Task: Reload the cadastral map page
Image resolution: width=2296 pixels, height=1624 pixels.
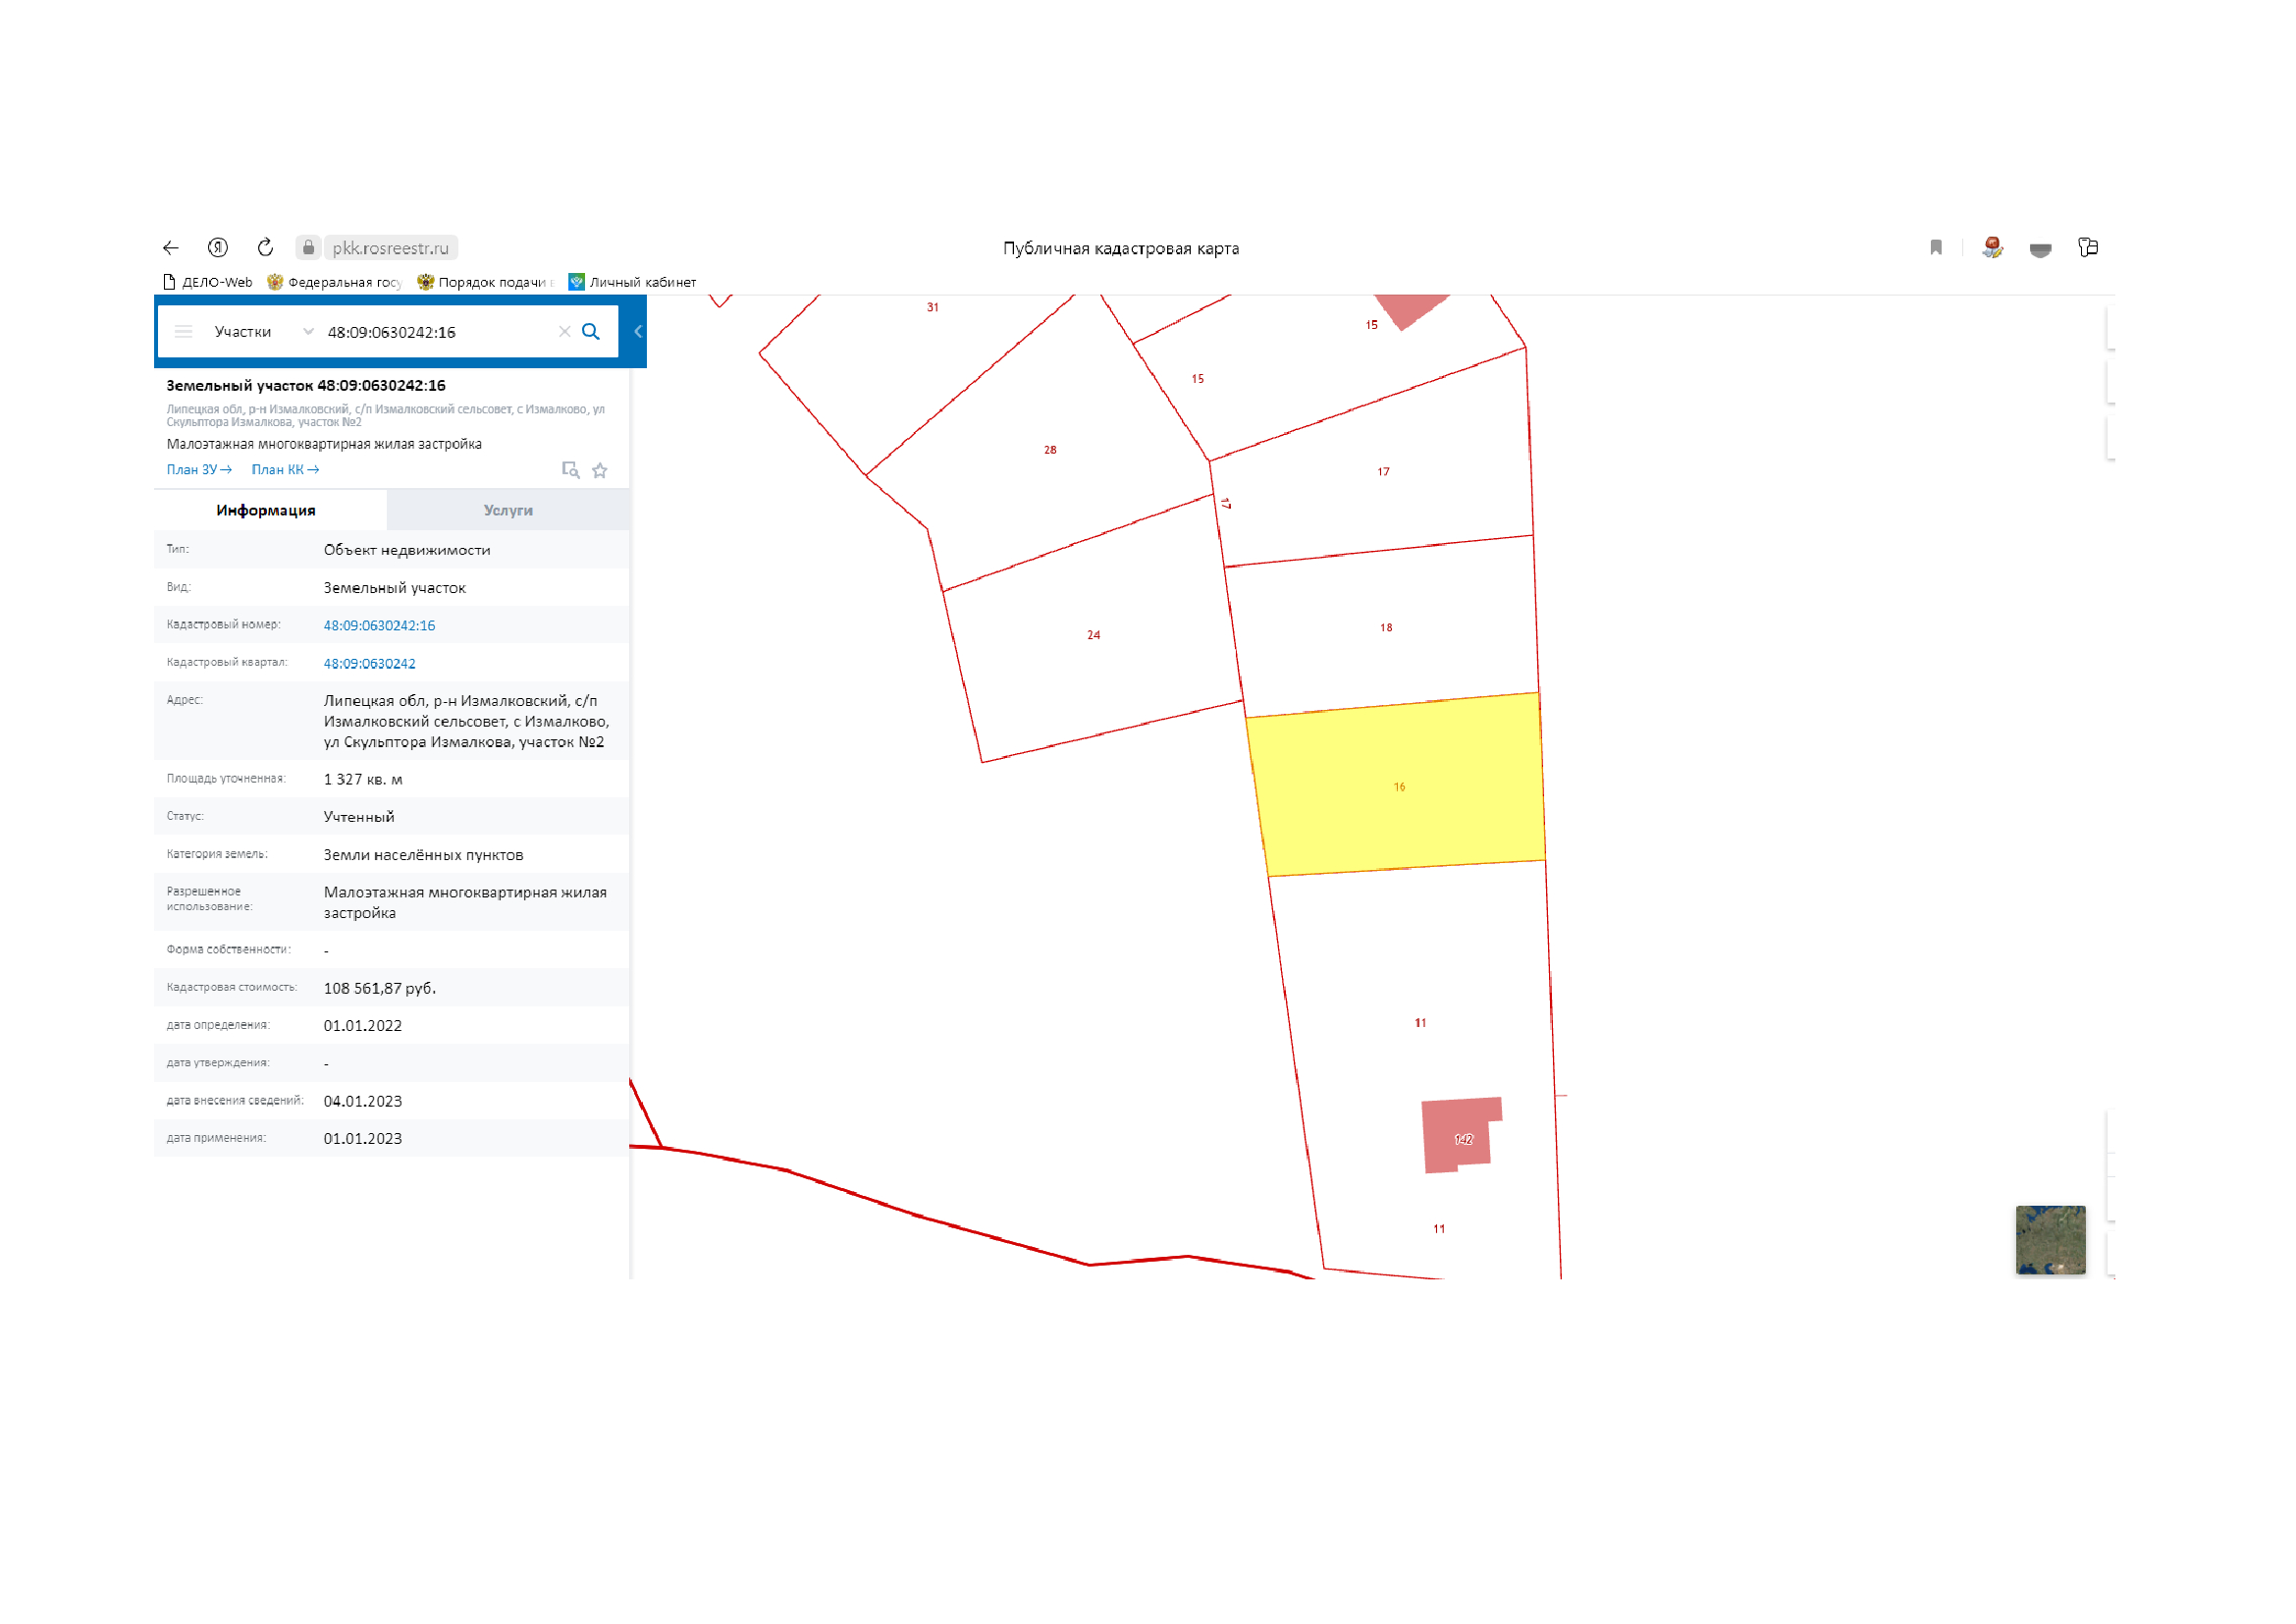Action: [265, 248]
